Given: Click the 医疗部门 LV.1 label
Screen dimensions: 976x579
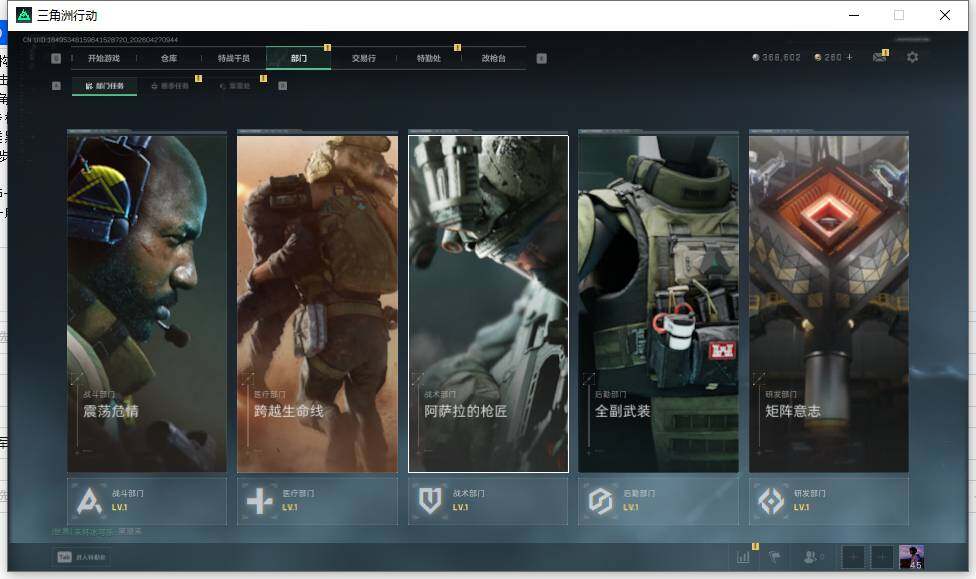Looking at the screenshot, I should pyautogui.click(x=290, y=507).
